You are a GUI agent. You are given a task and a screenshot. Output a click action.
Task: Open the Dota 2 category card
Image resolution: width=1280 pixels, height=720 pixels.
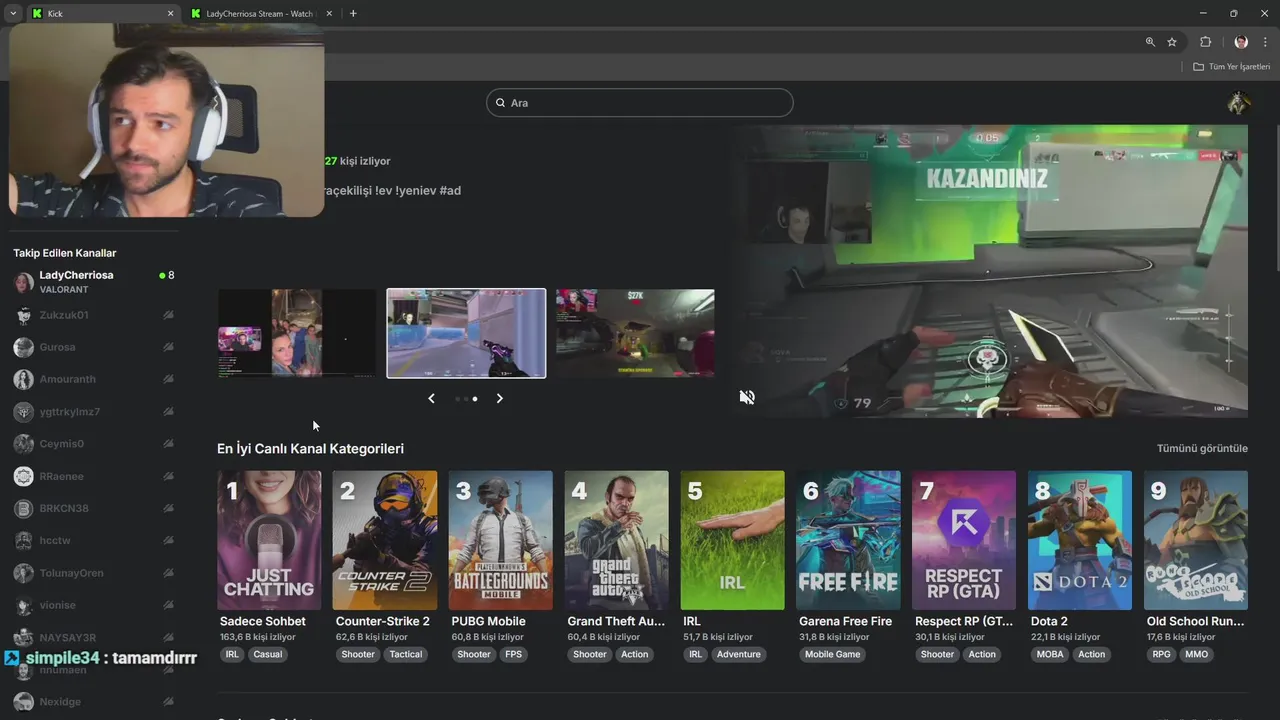[x=1080, y=540]
